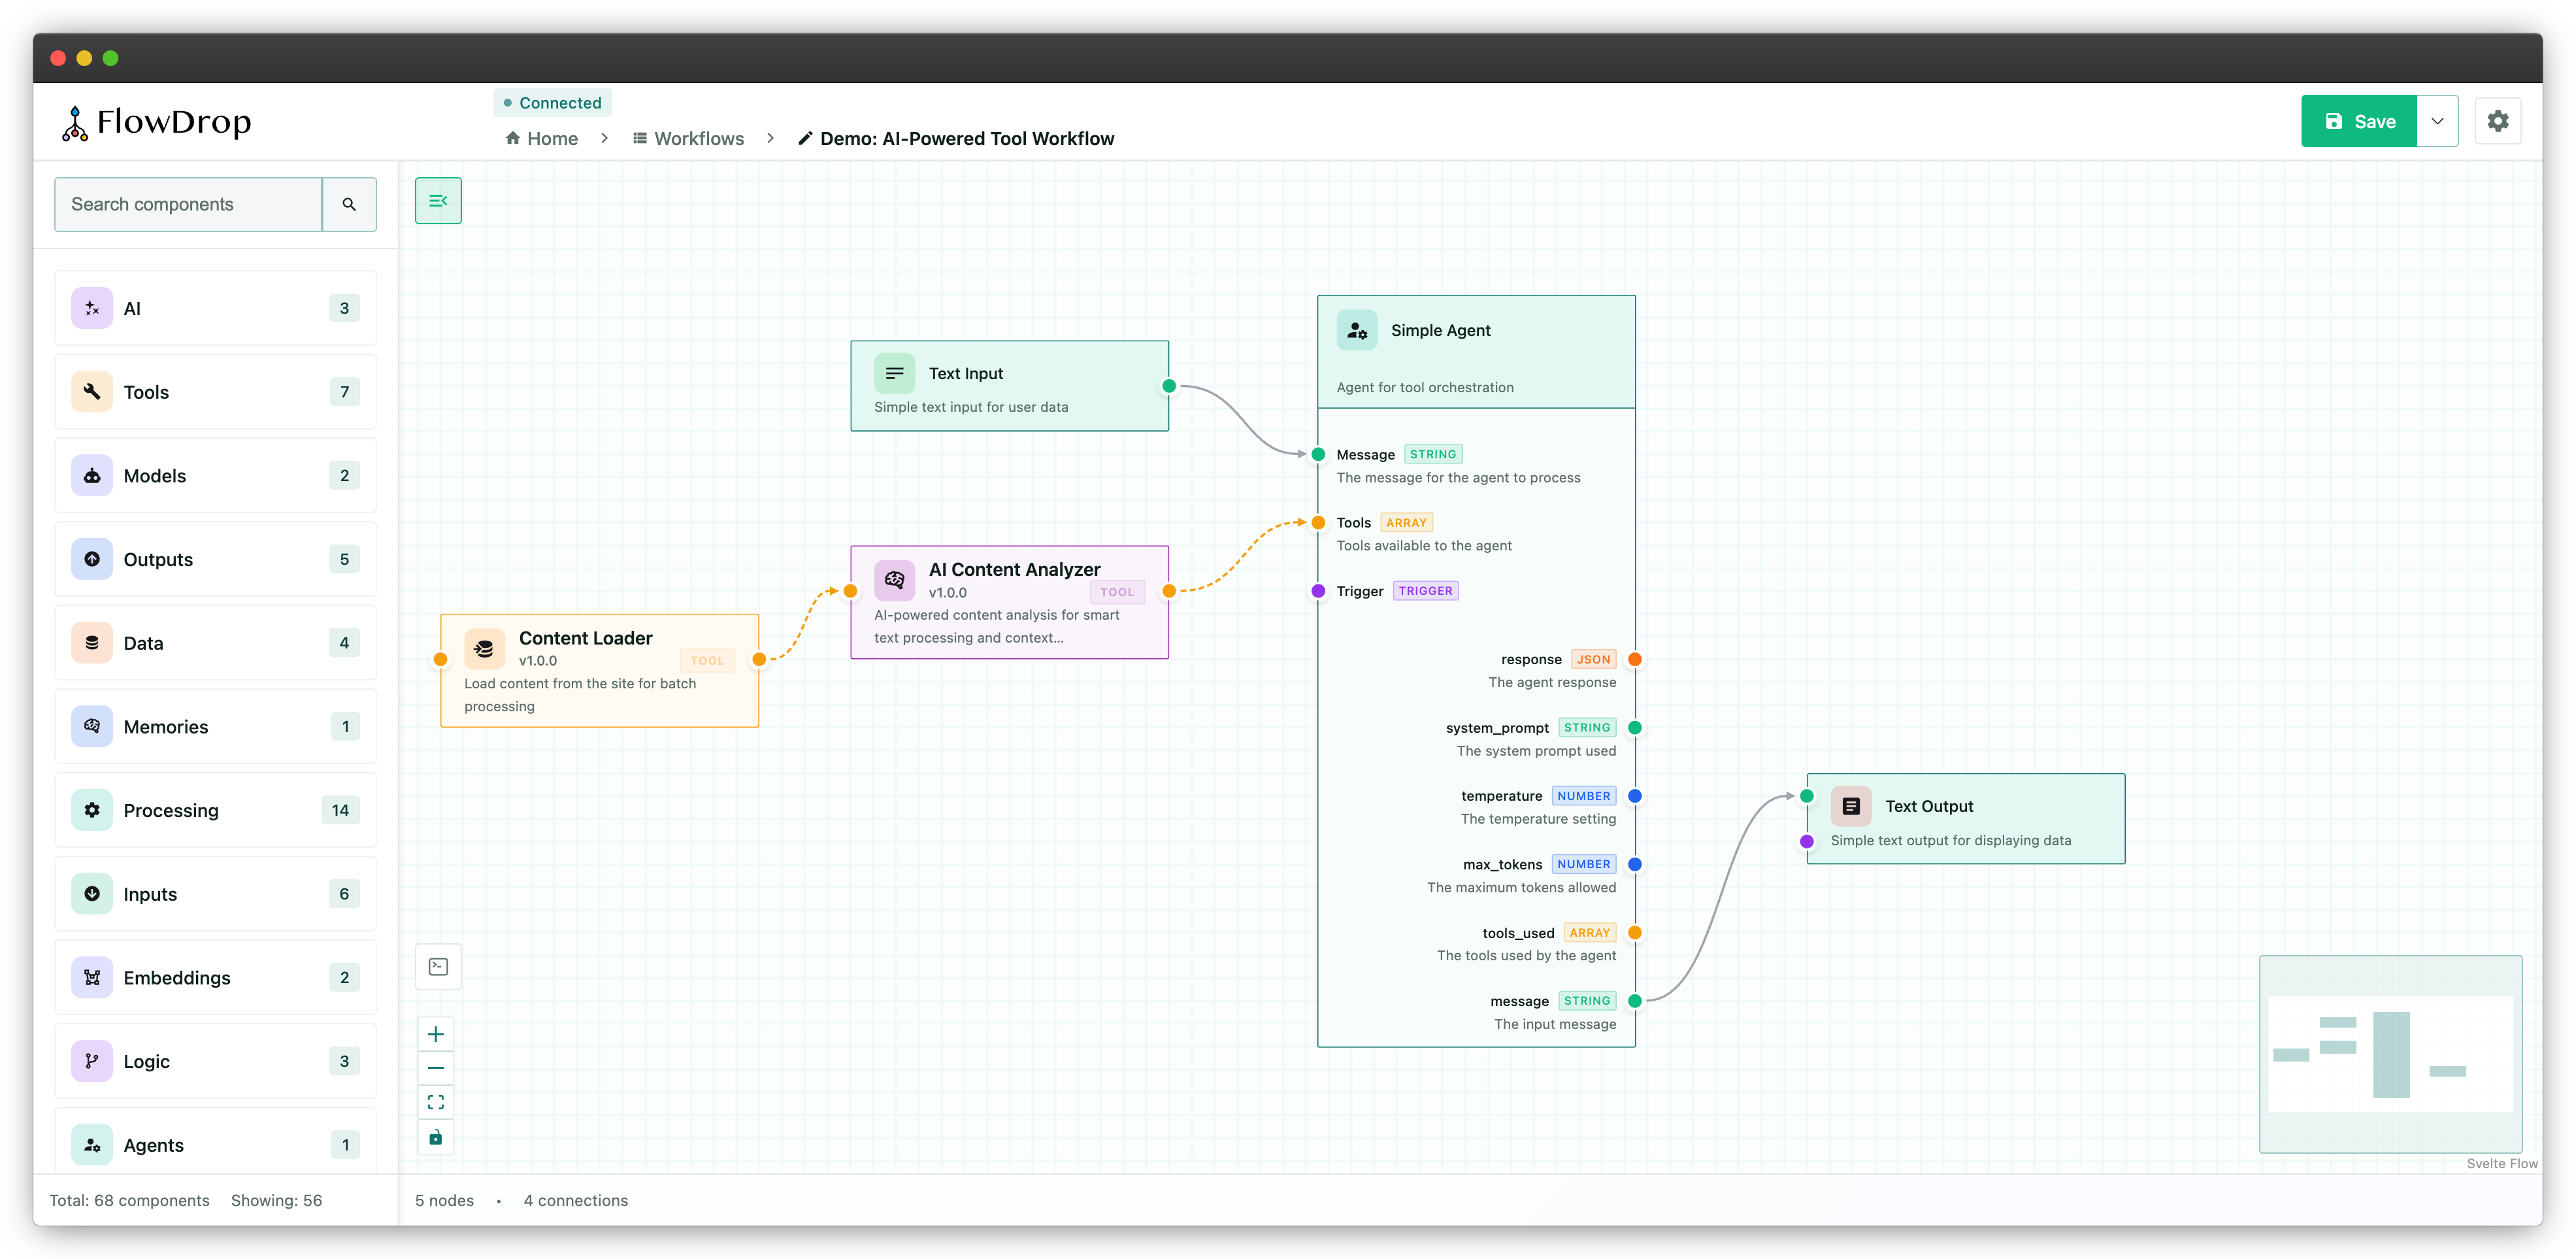Click the Text Output green input handle
The image size is (2576, 1259).
tap(1807, 796)
